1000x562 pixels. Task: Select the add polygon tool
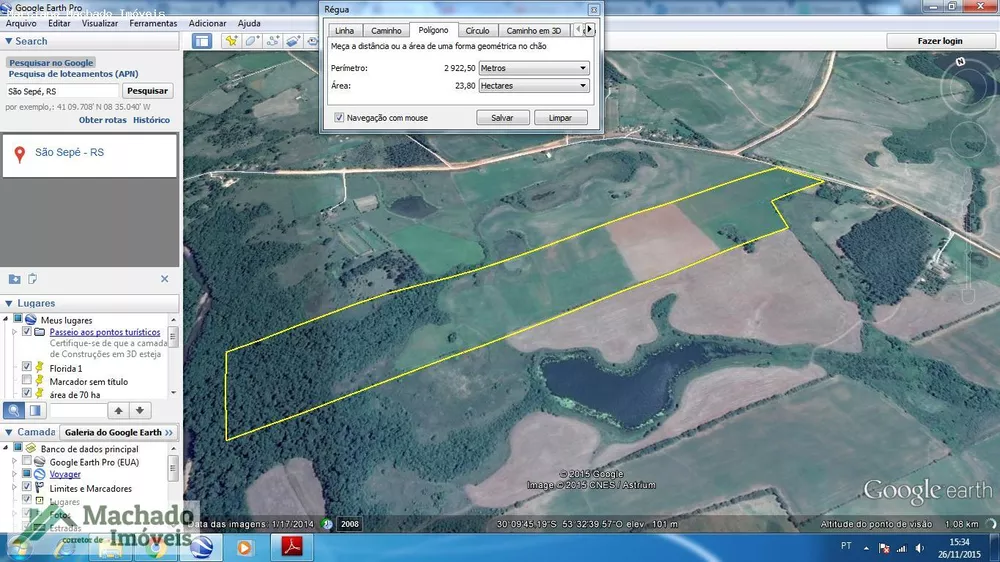tap(252, 41)
